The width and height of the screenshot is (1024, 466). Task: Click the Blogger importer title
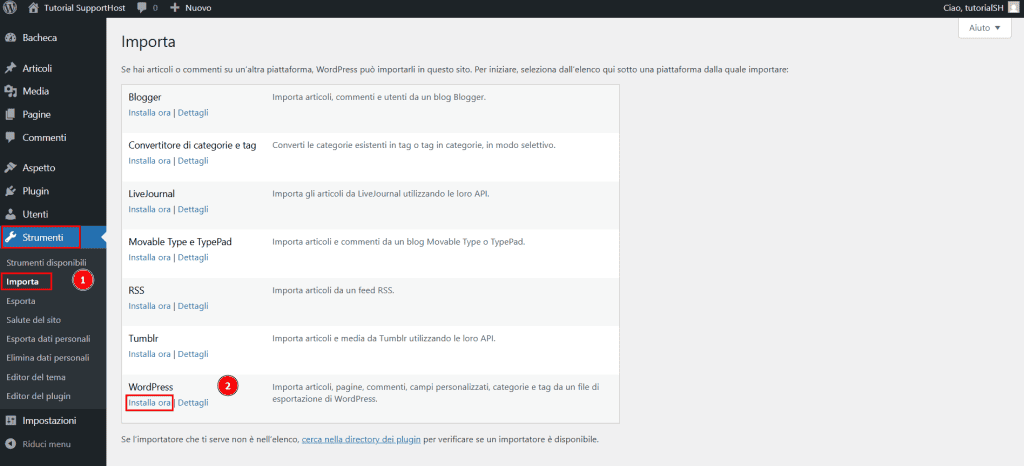[145, 97]
